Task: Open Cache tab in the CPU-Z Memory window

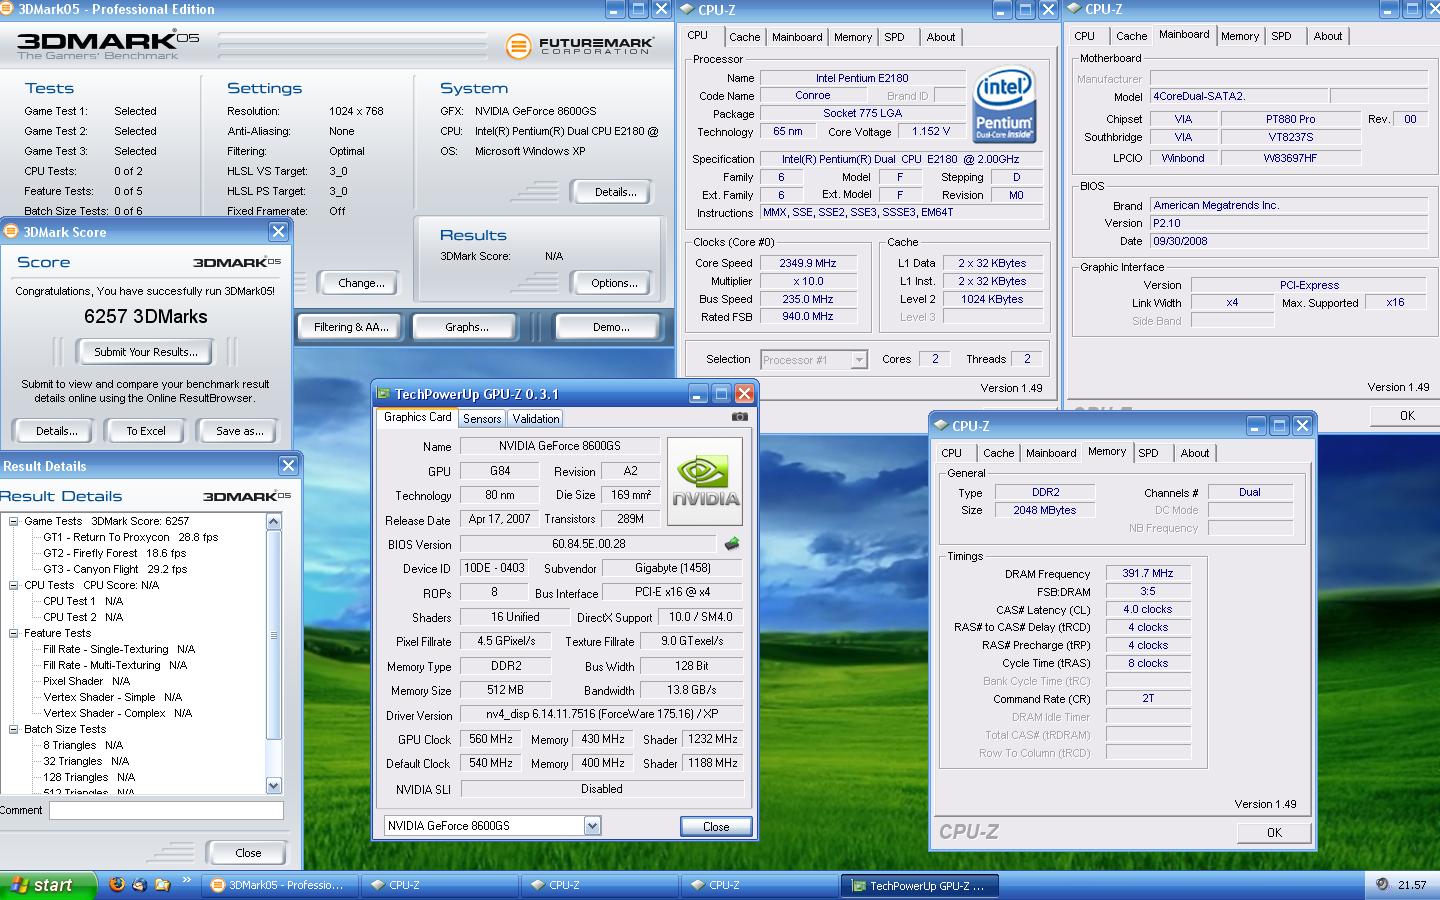Action: (x=998, y=453)
